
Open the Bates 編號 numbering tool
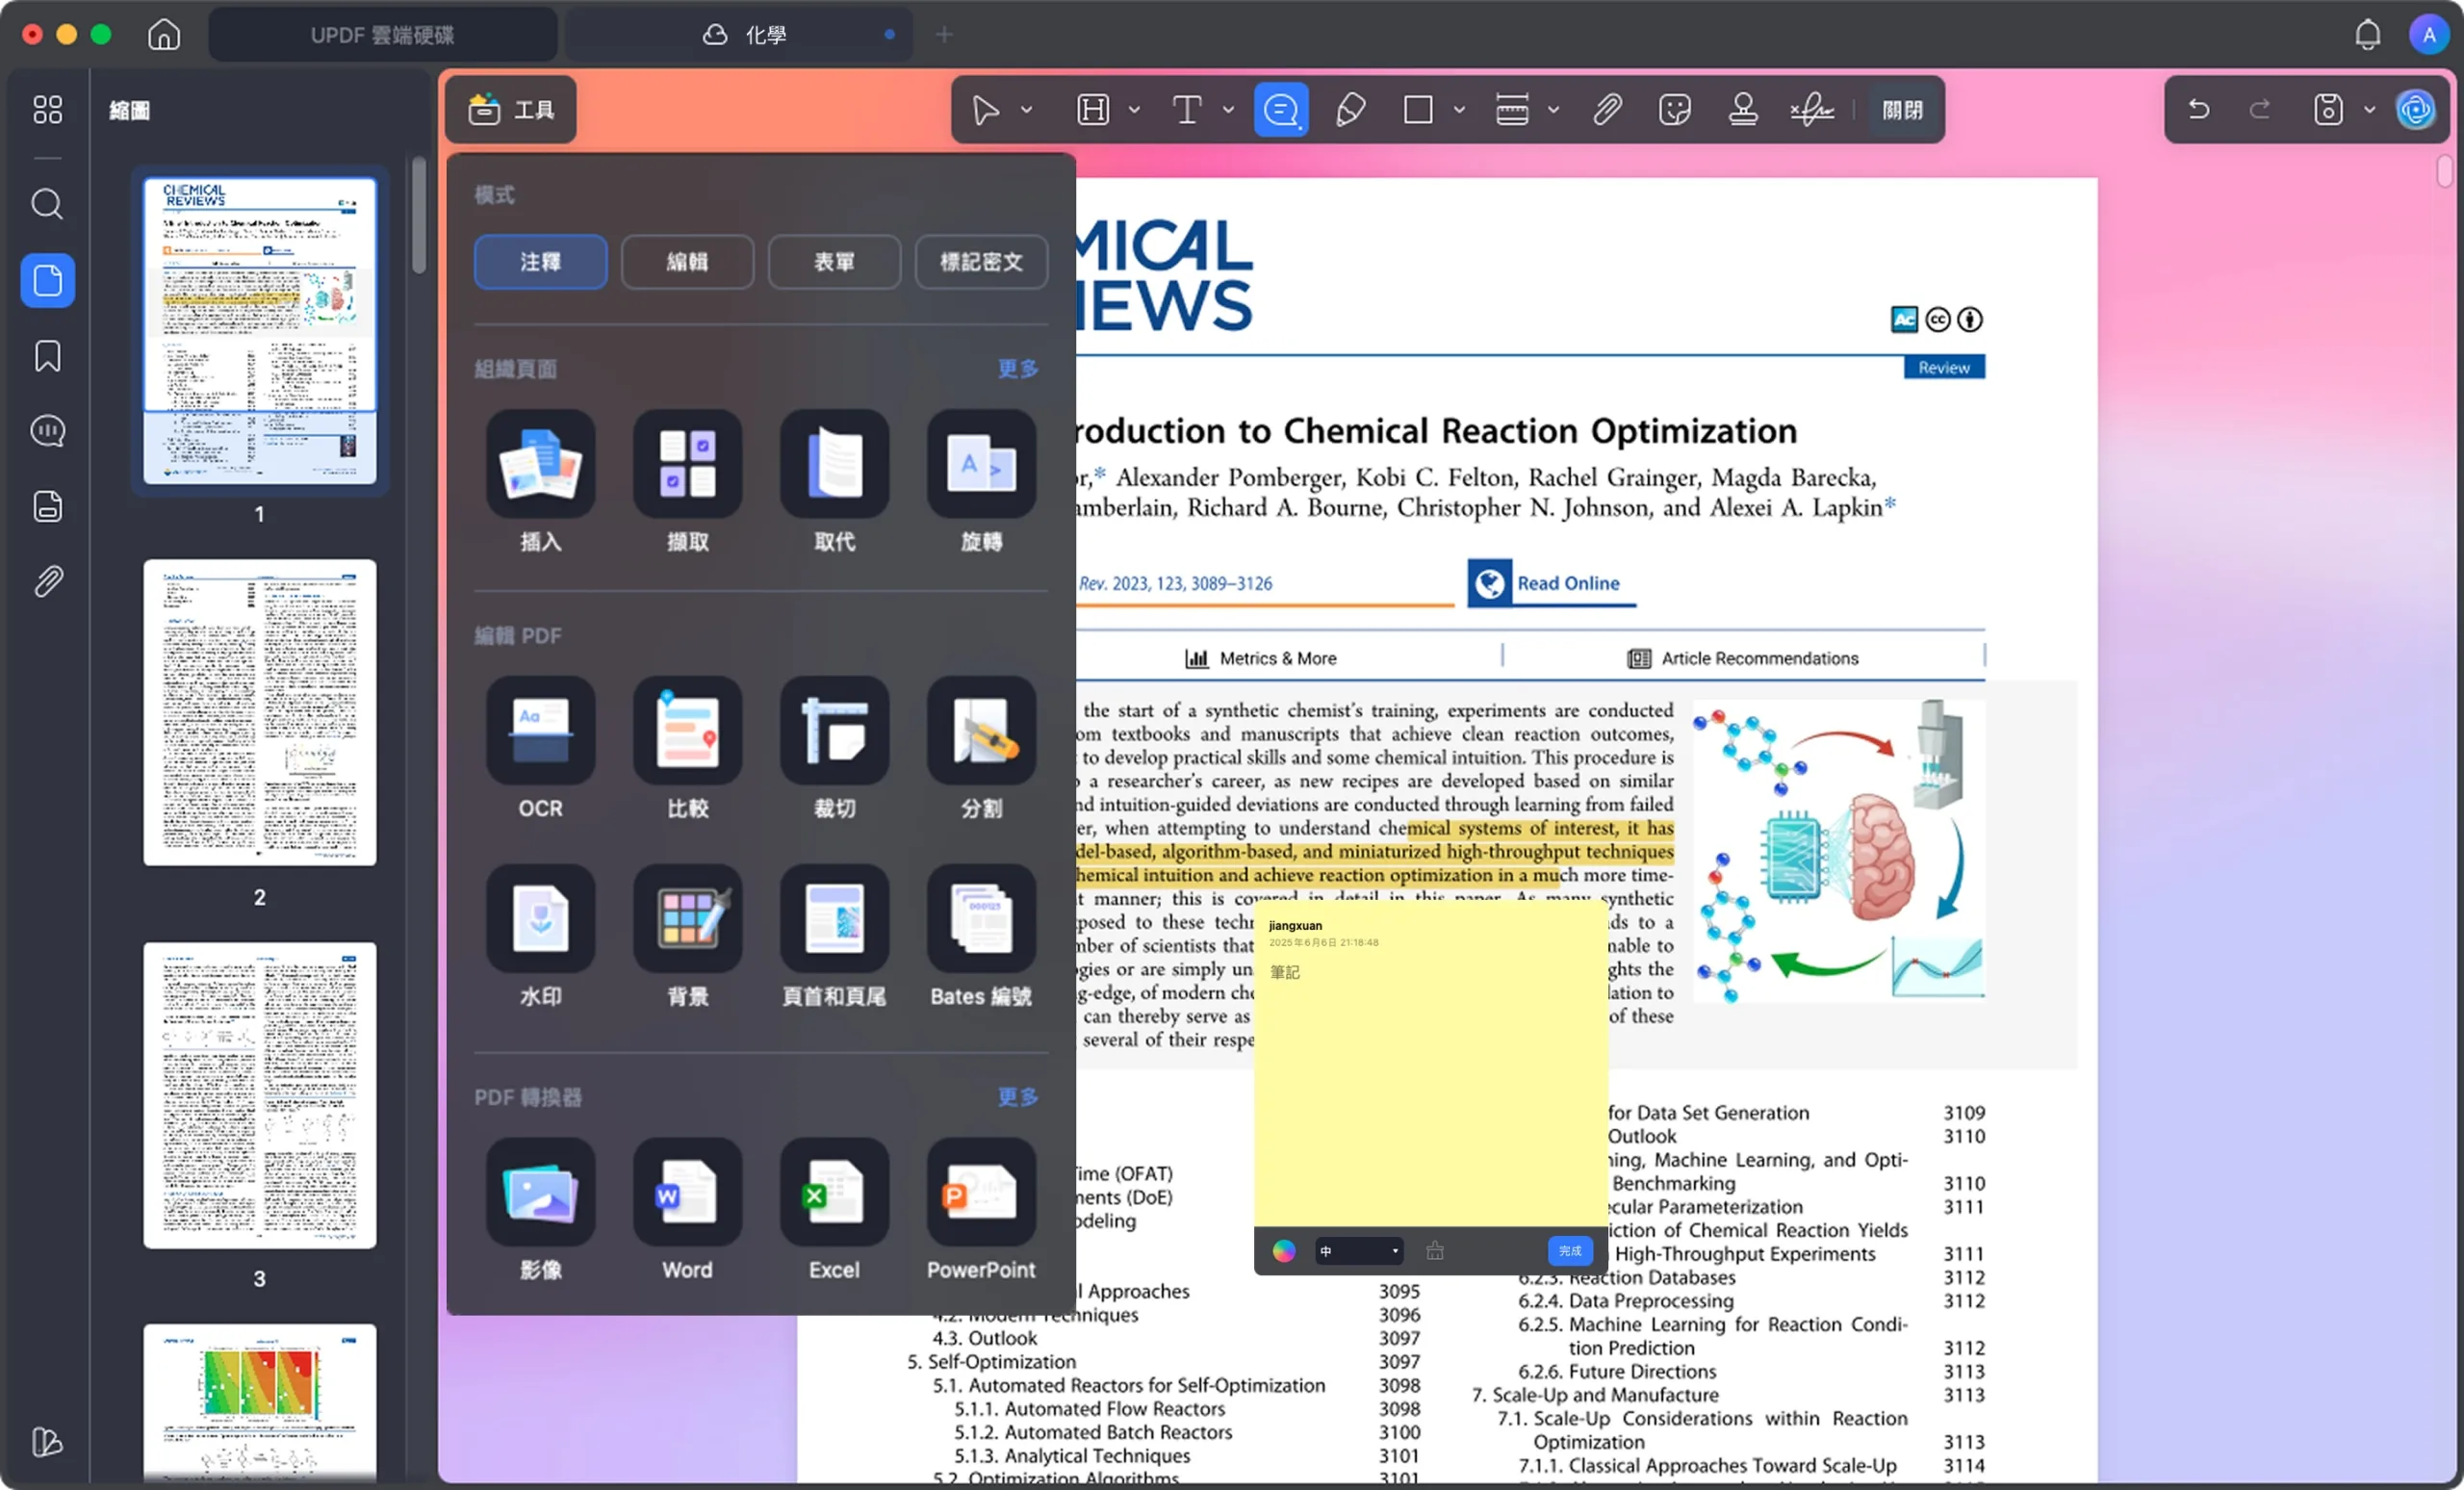click(980, 919)
